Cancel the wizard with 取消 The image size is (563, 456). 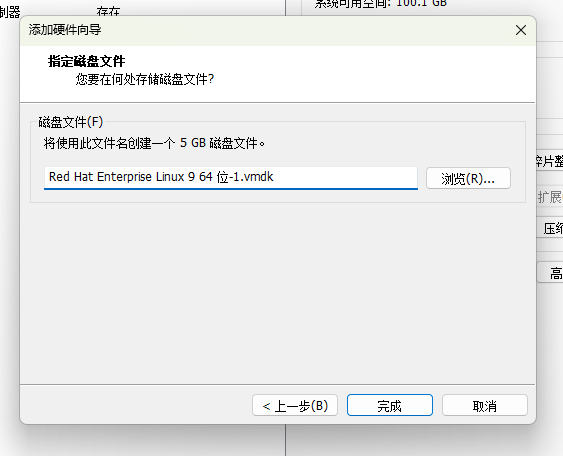[x=485, y=405]
